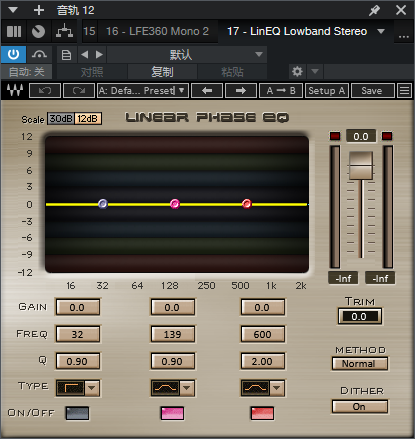The height and width of the screenshot is (439, 415).
Task: Click the 32 Freq field
Action: [77, 334]
